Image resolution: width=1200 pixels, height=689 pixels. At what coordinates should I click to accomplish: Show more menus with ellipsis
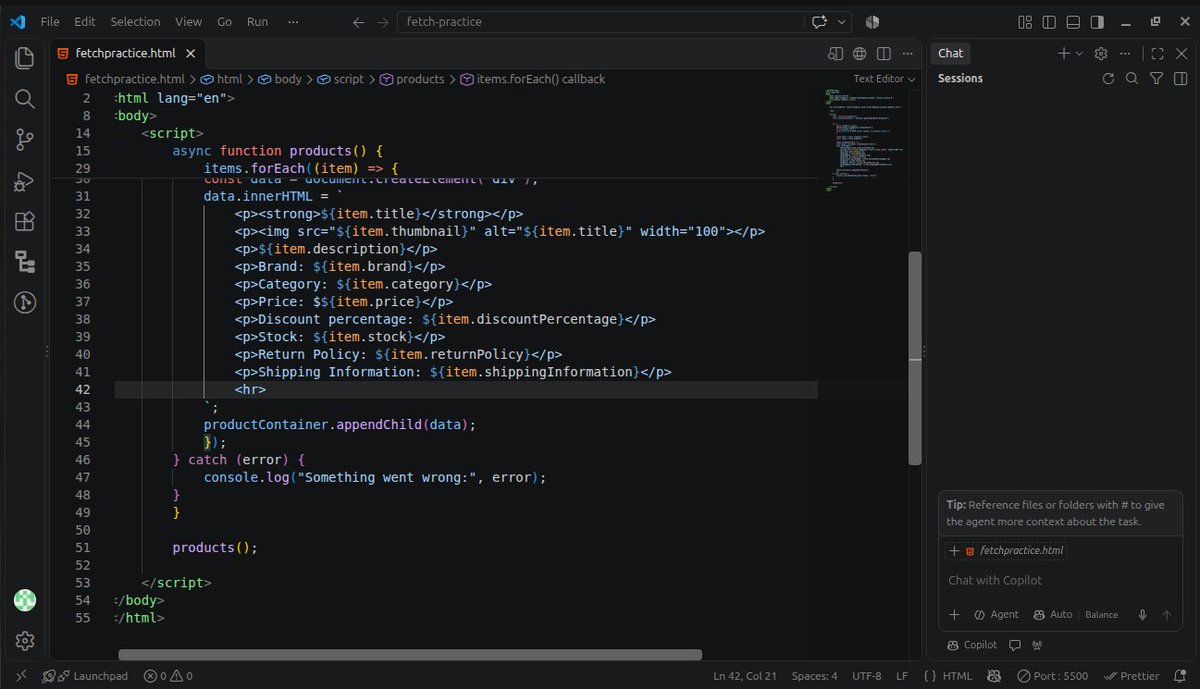(x=292, y=22)
